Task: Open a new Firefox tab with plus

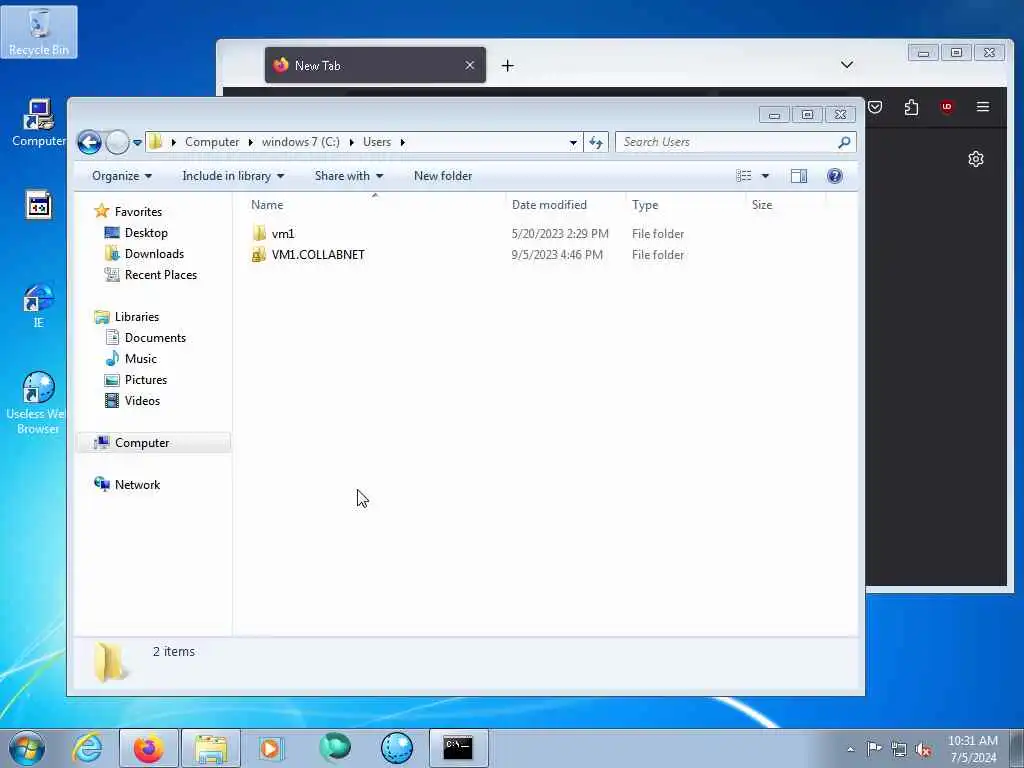Action: point(507,65)
